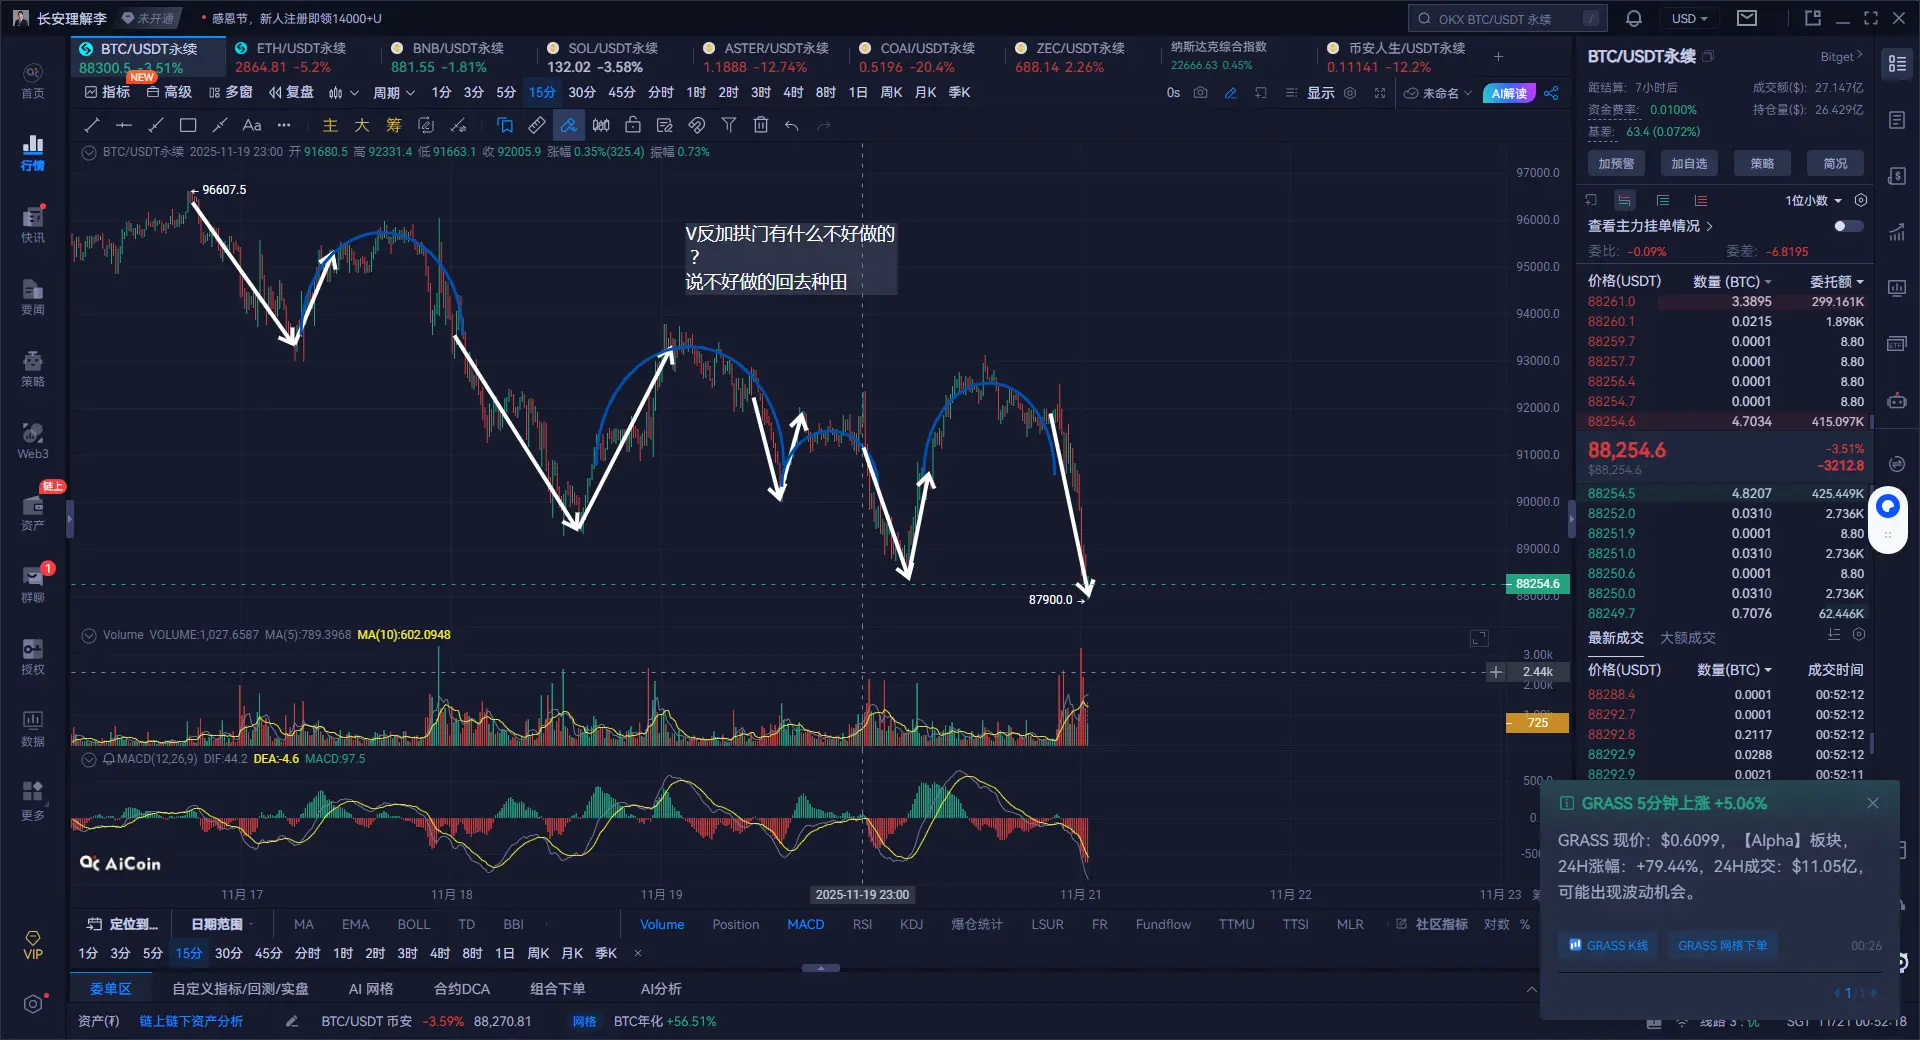1920x1040 pixels.
Task: Toggle Volume indicator visibility eye icon
Action: click(x=89, y=635)
